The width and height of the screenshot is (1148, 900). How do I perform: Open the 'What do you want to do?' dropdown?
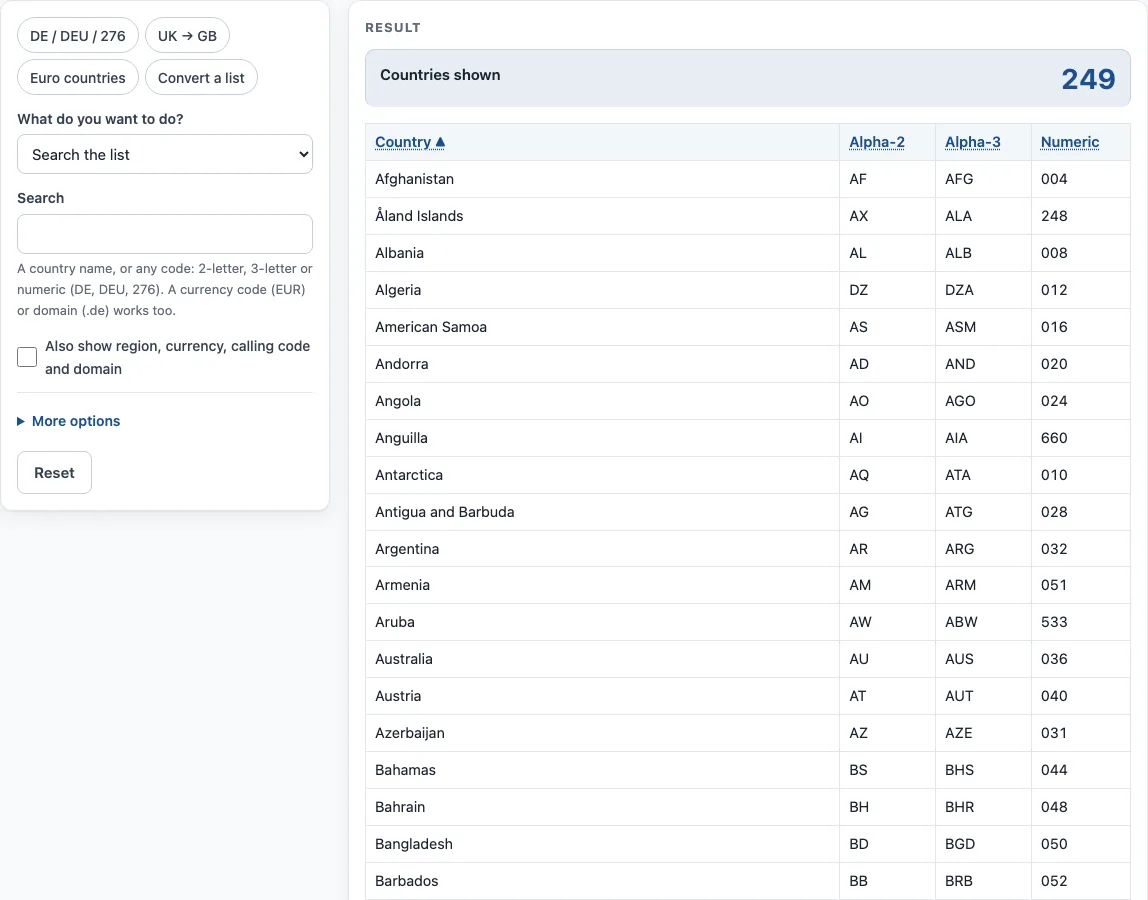pos(165,155)
